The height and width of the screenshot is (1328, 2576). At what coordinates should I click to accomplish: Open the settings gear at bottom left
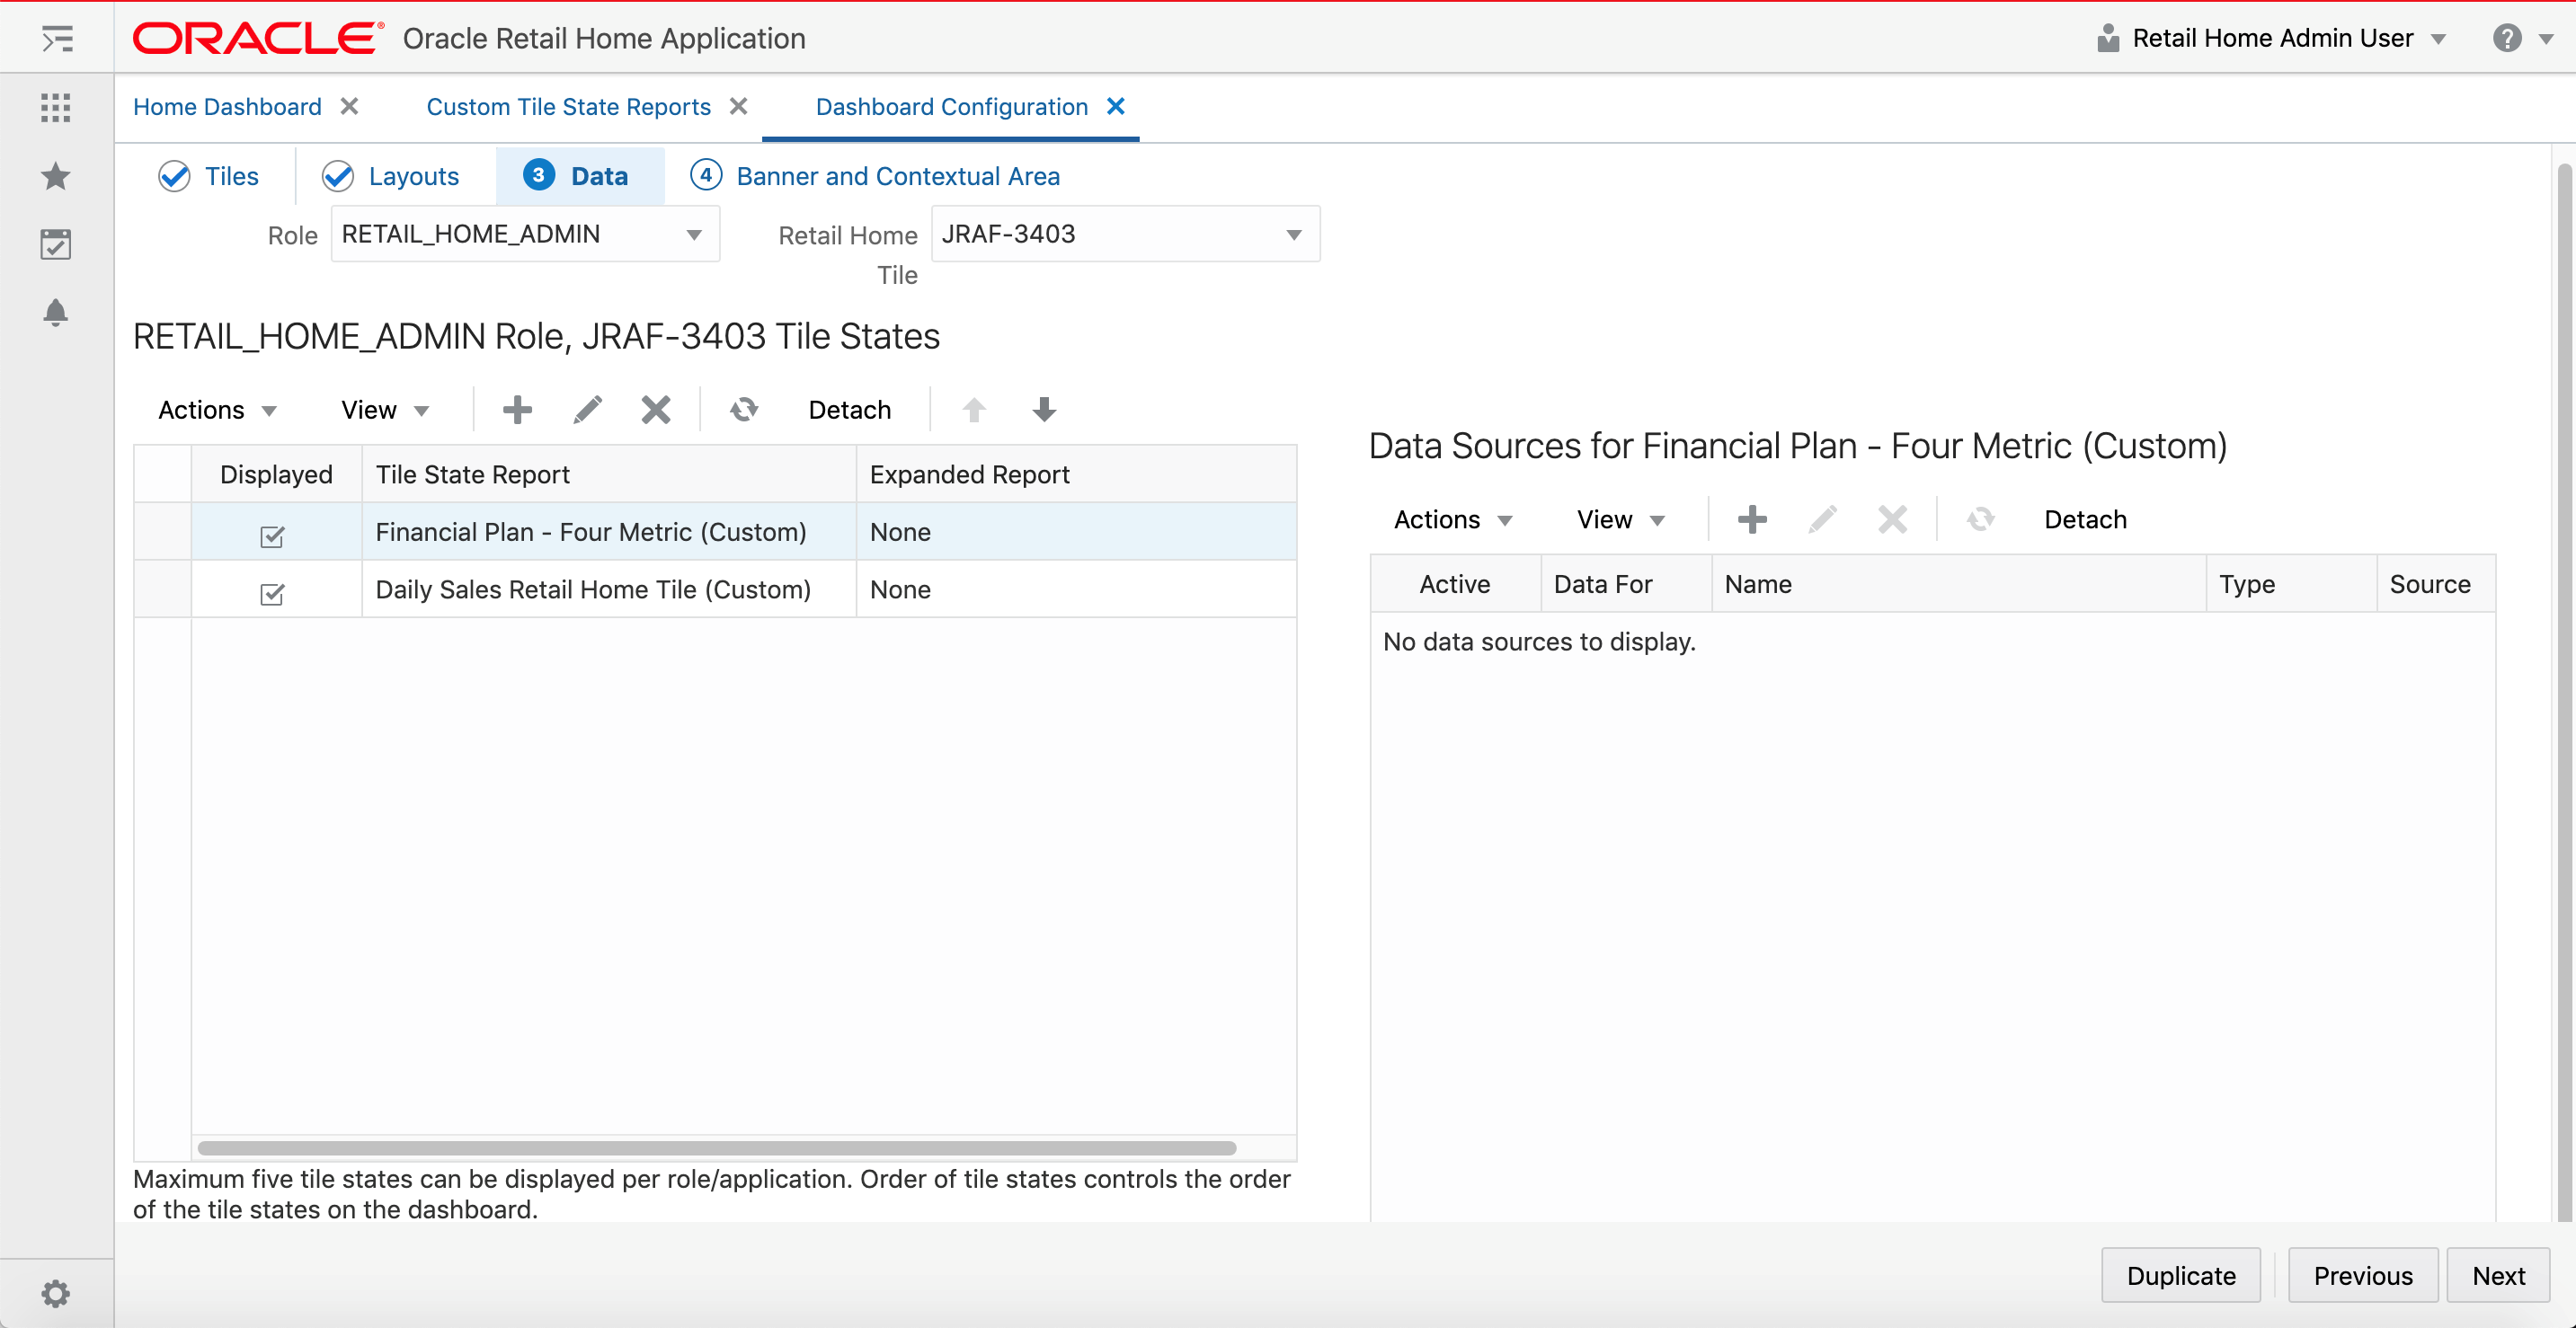56,1292
